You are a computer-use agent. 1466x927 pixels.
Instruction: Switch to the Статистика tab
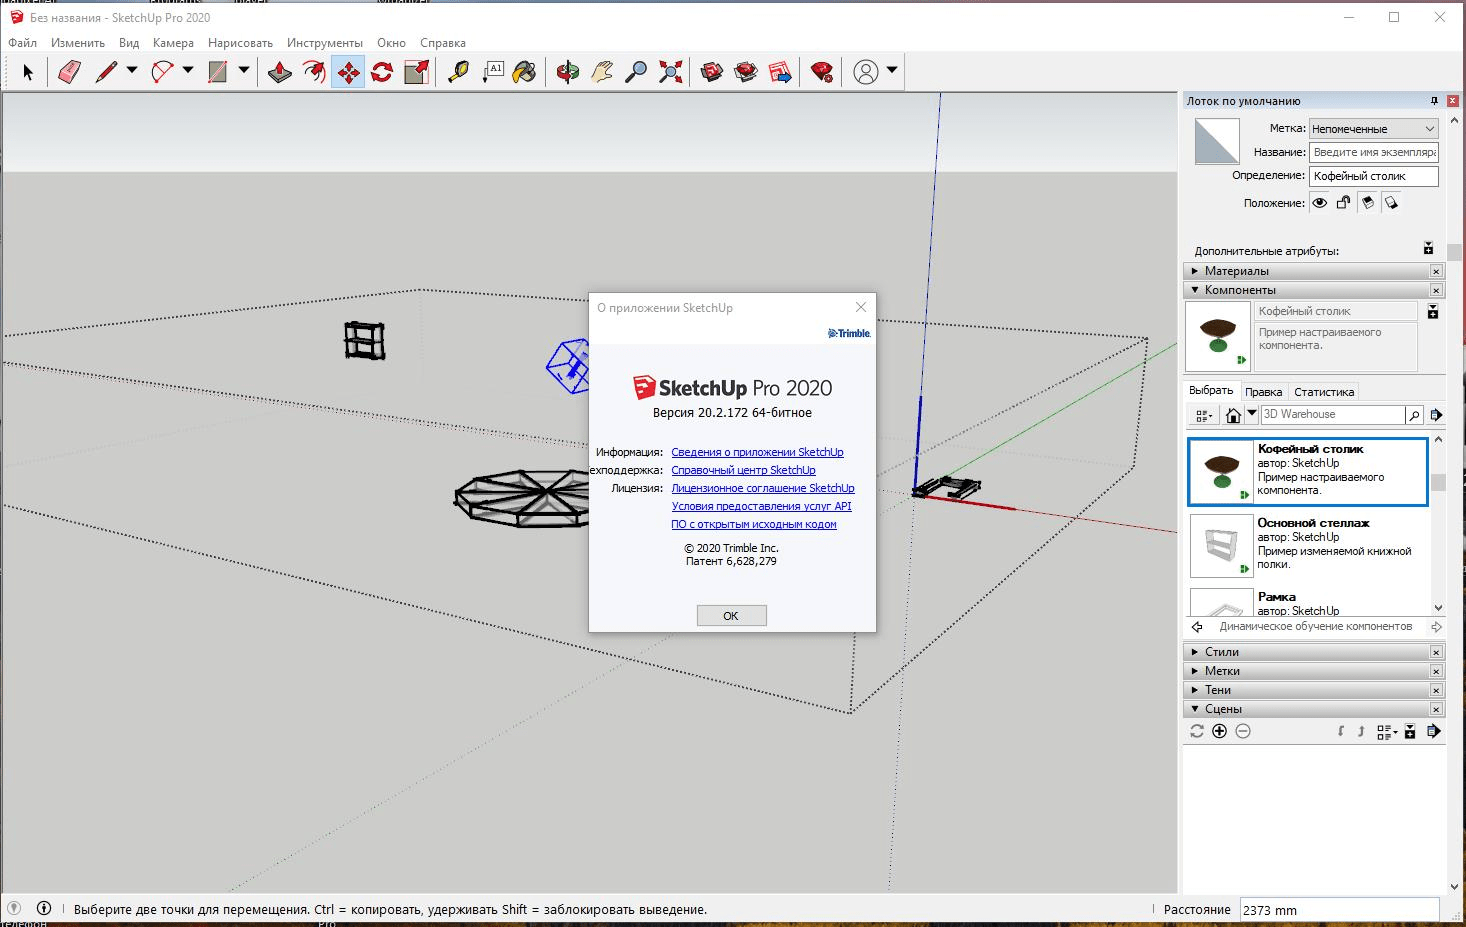tap(1323, 391)
